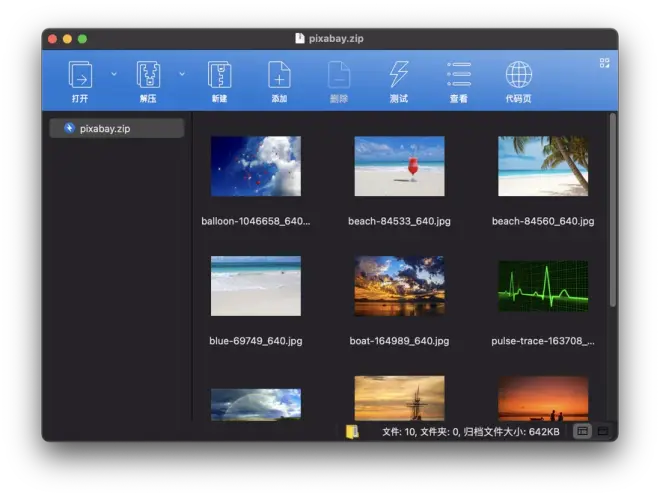
Task: Click the 查看 (View) list icon
Action: [459, 75]
